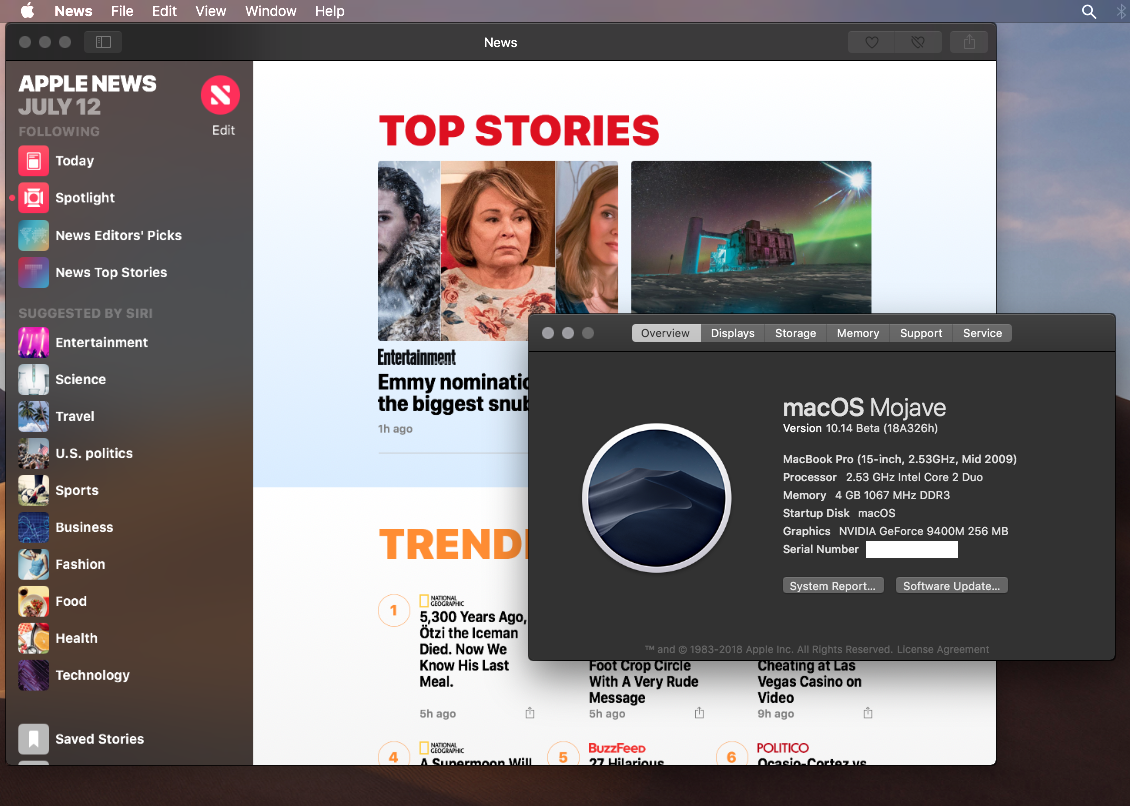Click the whited-out Serial Number field
1130x806 pixels.
(x=912, y=549)
